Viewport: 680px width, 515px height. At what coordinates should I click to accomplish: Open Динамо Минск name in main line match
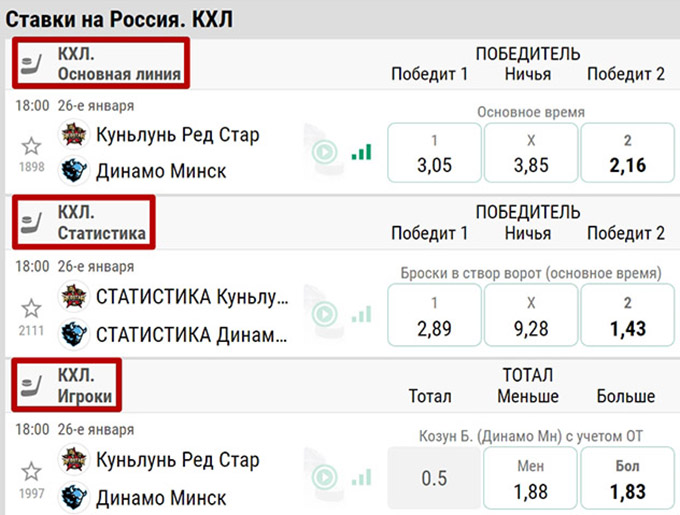[x=161, y=171]
